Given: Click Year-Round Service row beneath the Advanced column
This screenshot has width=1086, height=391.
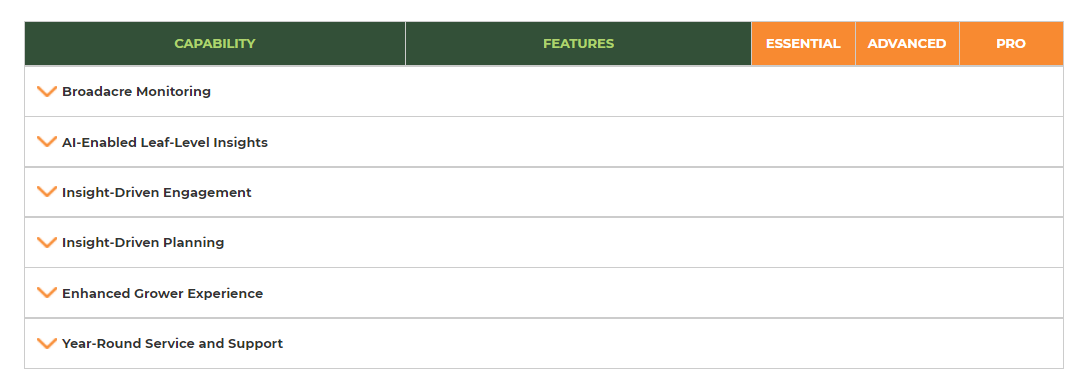Looking at the screenshot, I should (907, 343).
